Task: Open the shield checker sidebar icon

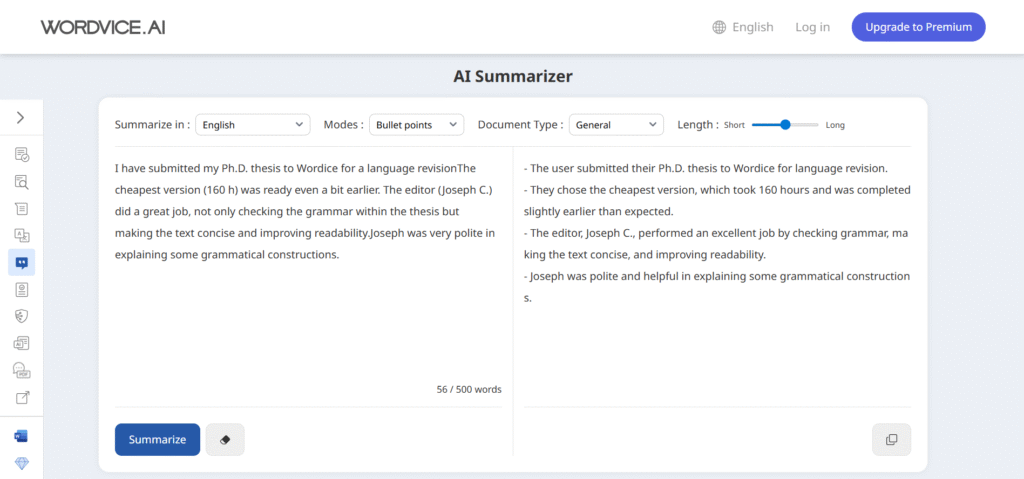Action: point(22,316)
